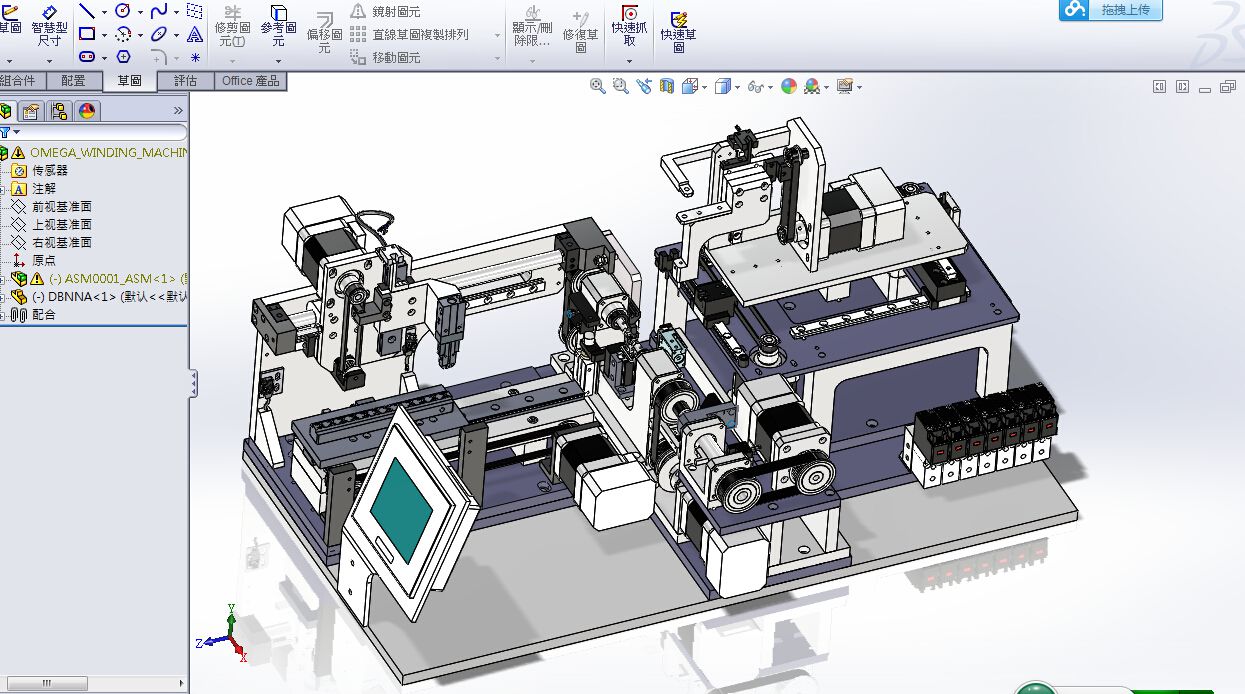Image resolution: width=1245 pixels, height=694 pixels.
Task: Click the Zoom to Fit magnifier icon
Action: pos(598,87)
